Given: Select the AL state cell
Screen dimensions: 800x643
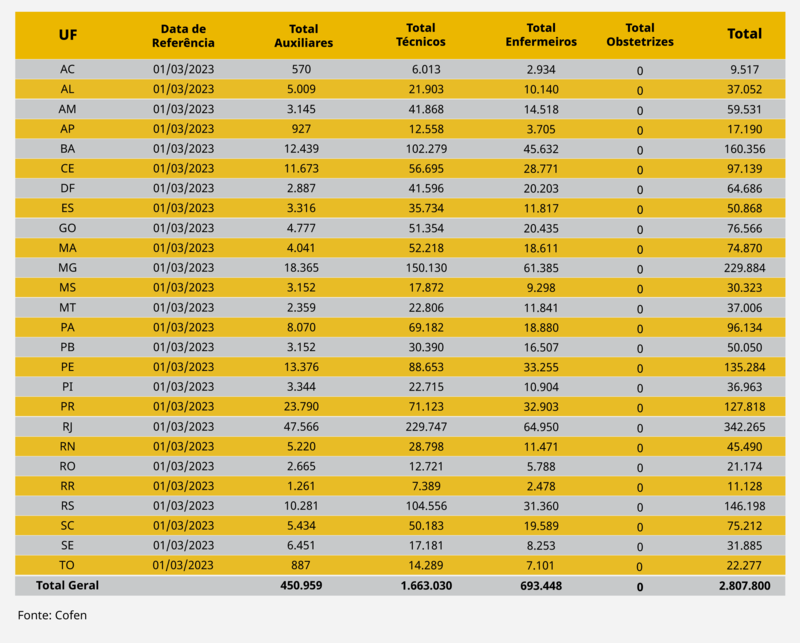Looking at the screenshot, I should (x=67, y=89).
